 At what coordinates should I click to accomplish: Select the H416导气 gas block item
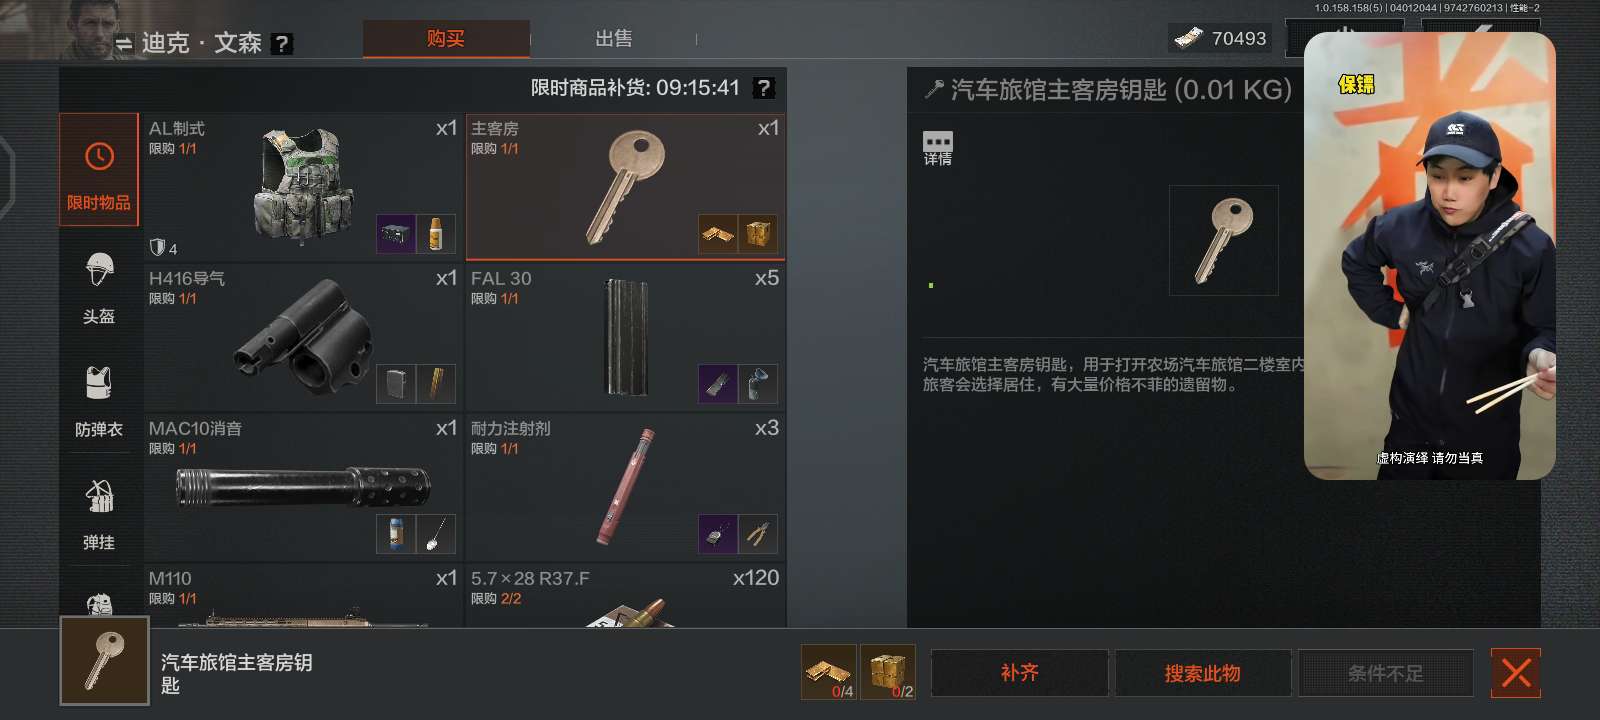303,337
